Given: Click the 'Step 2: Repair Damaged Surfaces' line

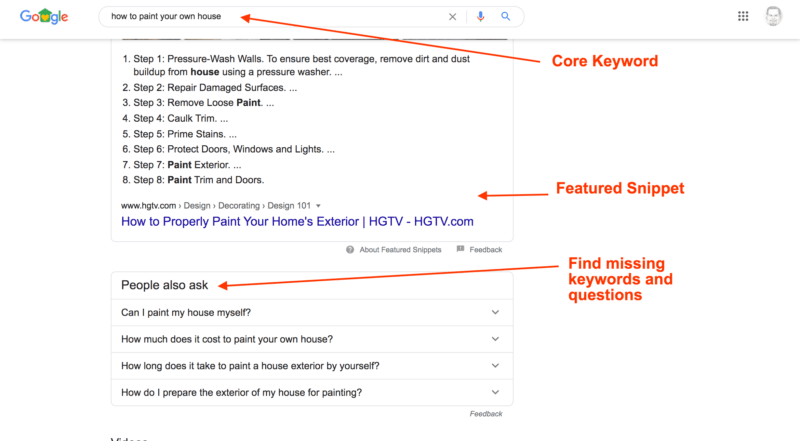Looking at the screenshot, I should coord(210,88).
